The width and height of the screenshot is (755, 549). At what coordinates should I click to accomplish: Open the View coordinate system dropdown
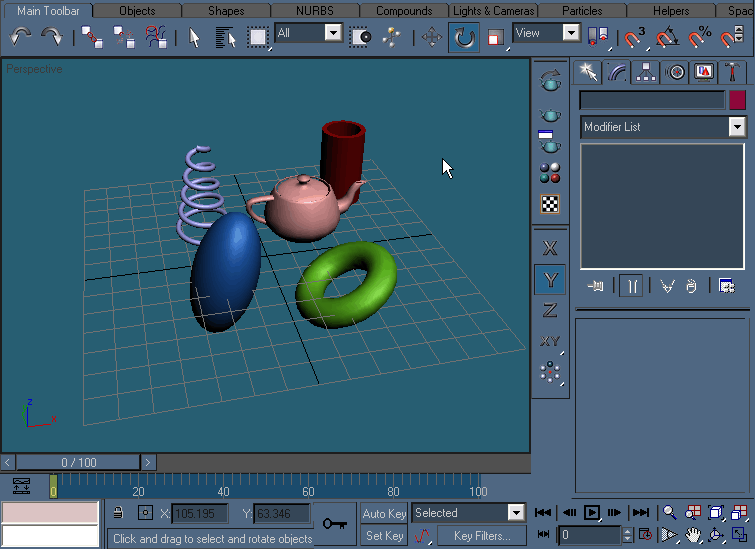click(571, 33)
